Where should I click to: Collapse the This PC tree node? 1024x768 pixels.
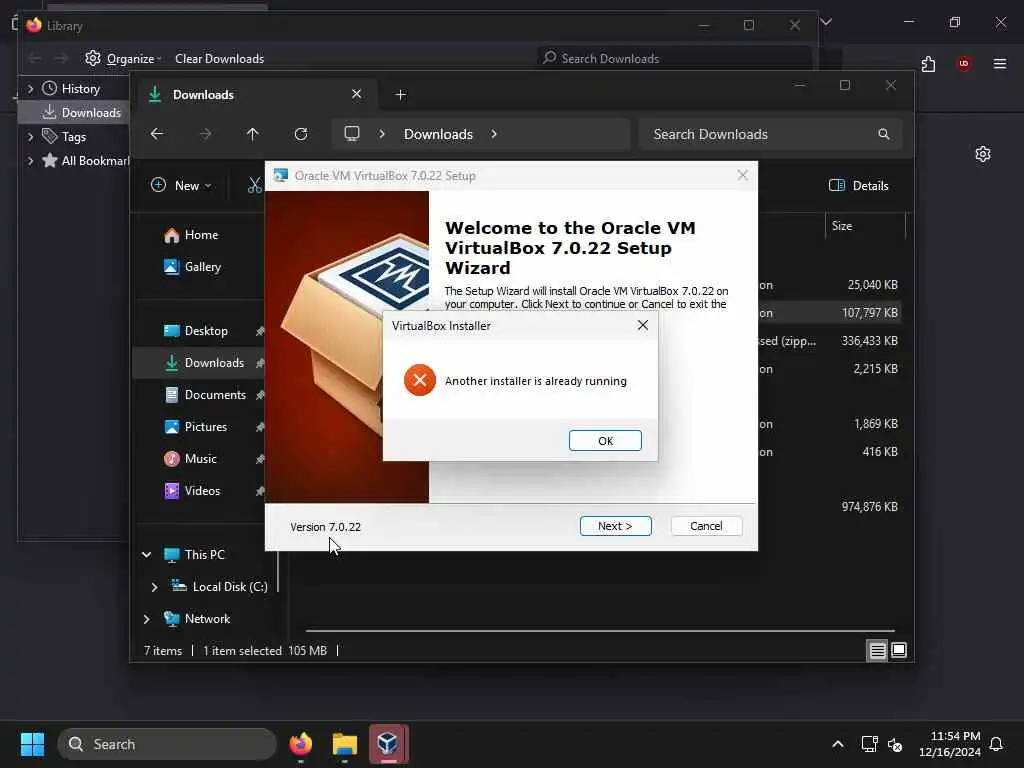pos(146,554)
